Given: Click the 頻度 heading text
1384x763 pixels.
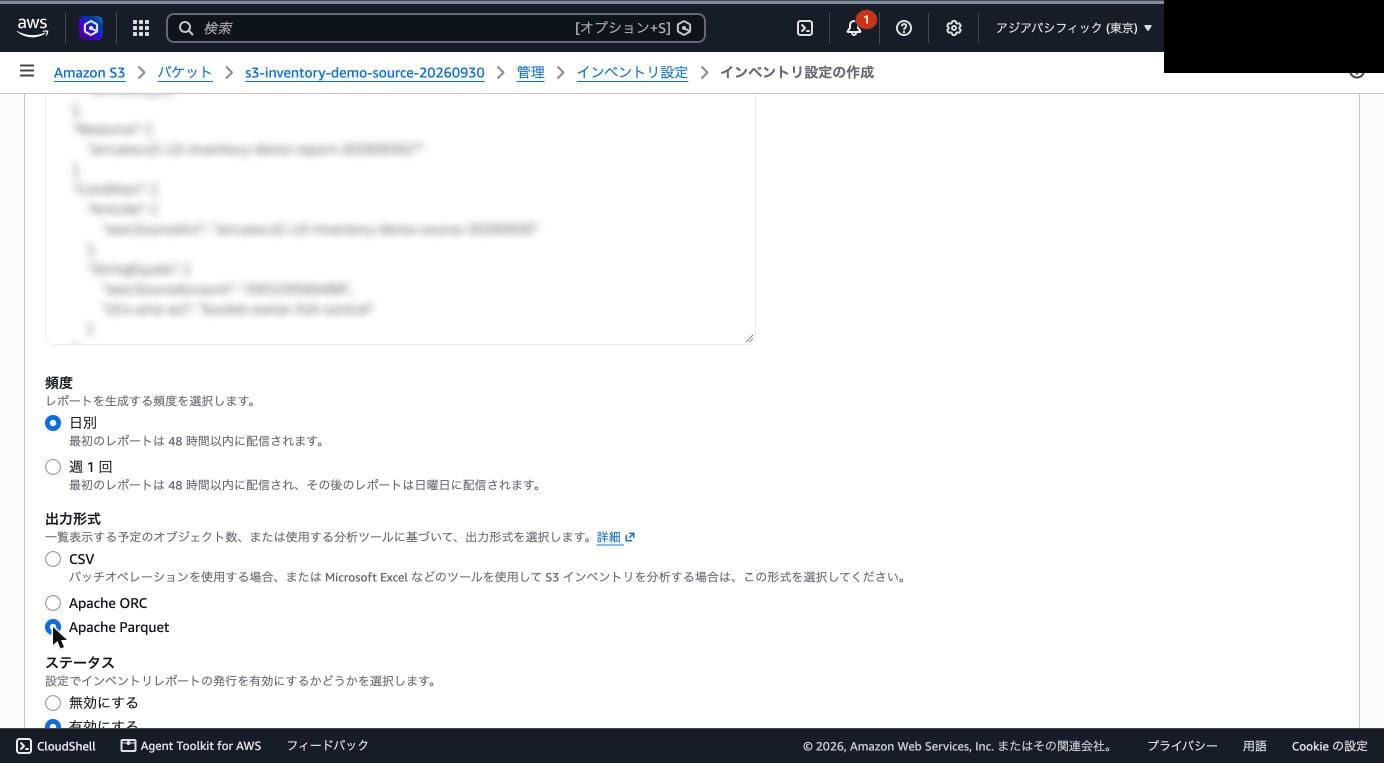Looking at the screenshot, I should point(59,383).
